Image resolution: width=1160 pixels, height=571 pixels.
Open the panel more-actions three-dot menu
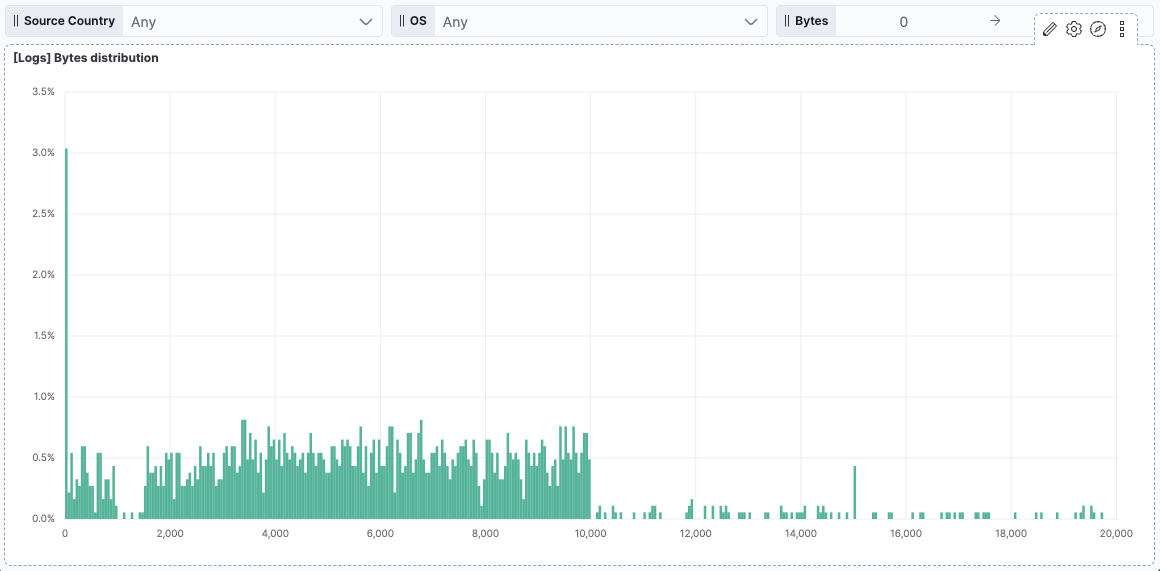(x=1122, y=29)
